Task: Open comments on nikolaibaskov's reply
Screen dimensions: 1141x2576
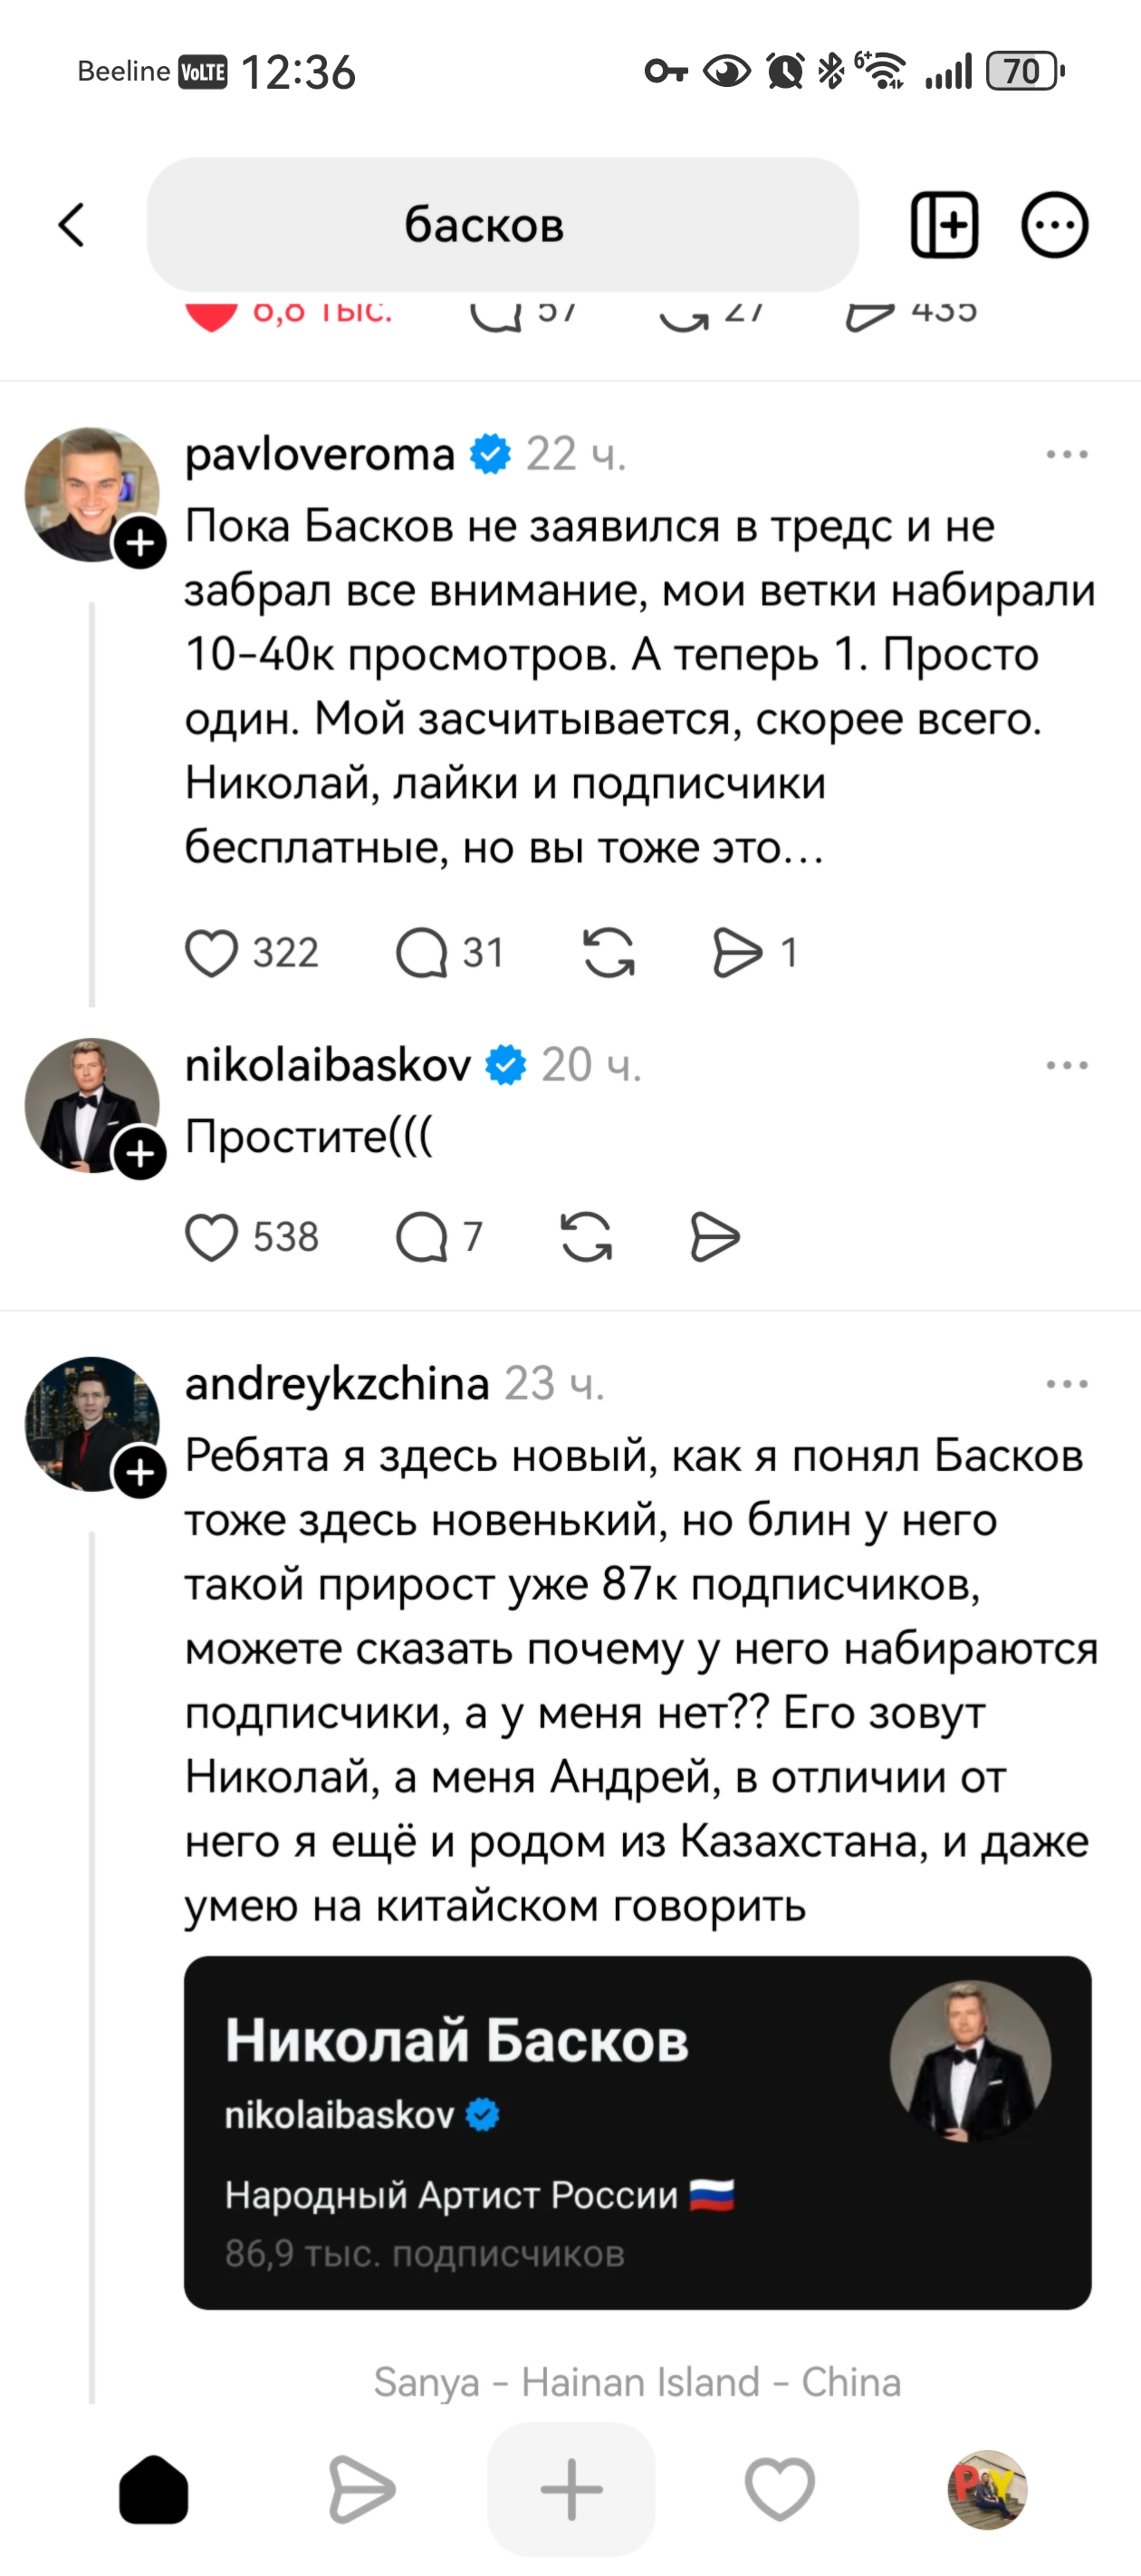Action: 424,1236
